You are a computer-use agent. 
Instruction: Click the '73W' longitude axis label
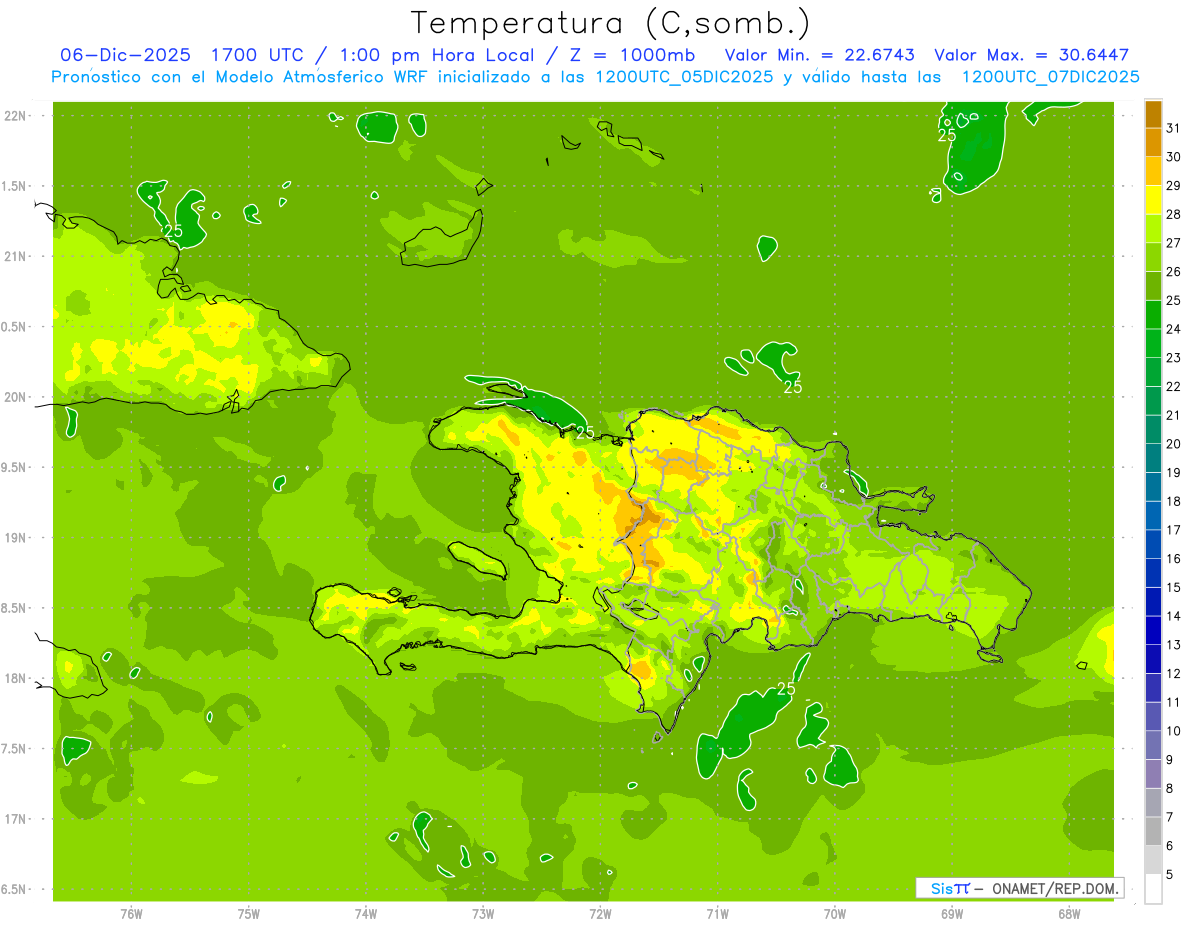tap(483, 914)
